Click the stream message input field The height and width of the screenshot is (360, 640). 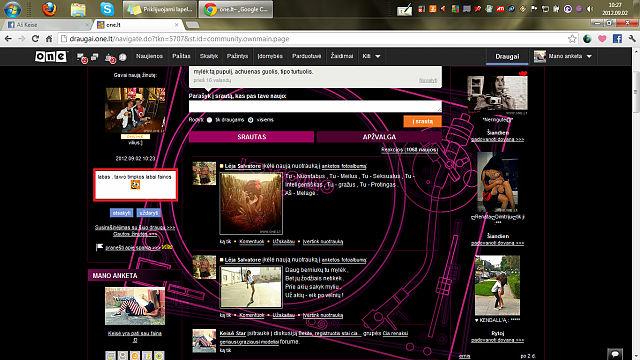tap(315, 106)
